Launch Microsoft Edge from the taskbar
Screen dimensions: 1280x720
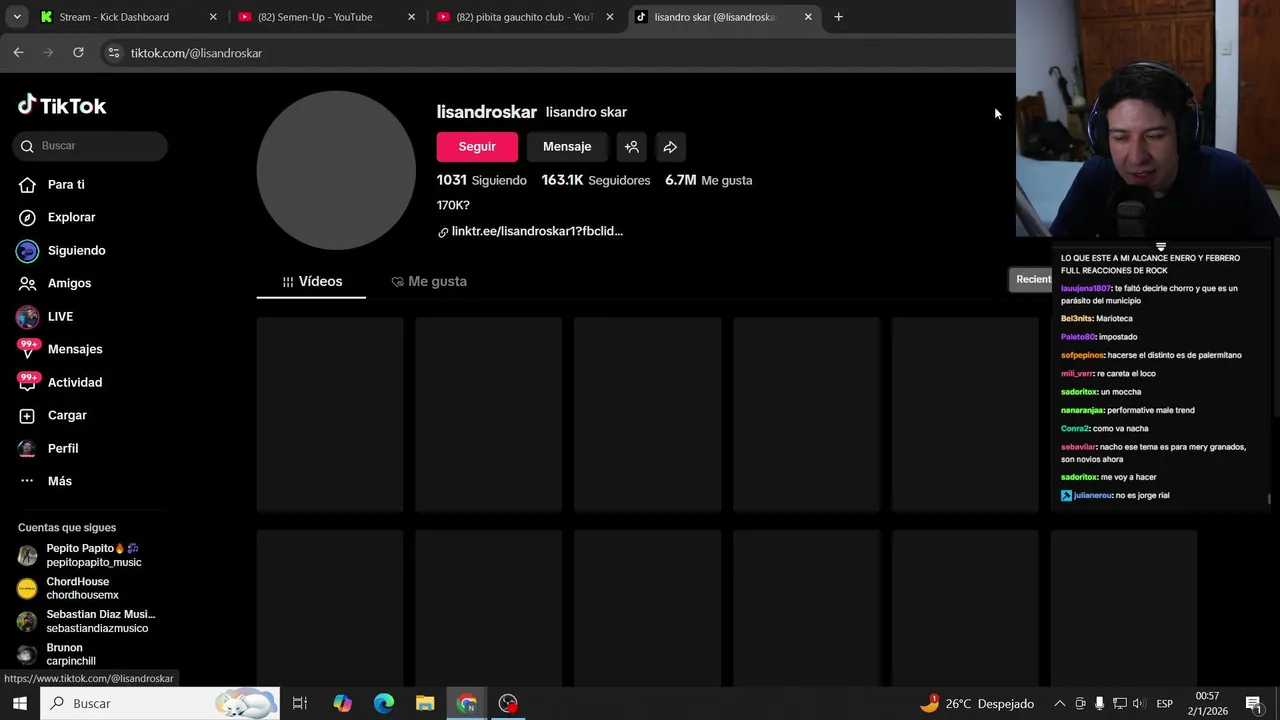[x=384, y=703]
